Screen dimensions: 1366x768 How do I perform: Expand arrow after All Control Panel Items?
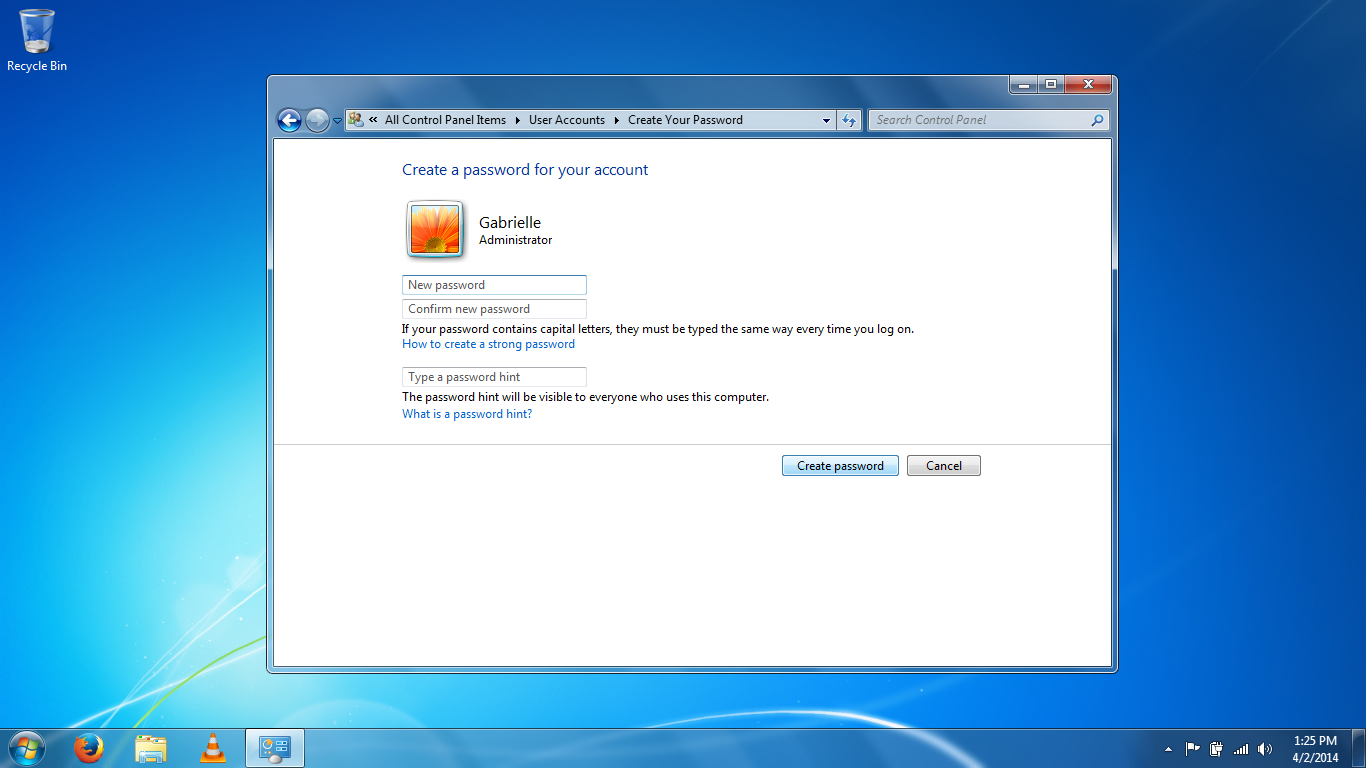pos(518,120)
